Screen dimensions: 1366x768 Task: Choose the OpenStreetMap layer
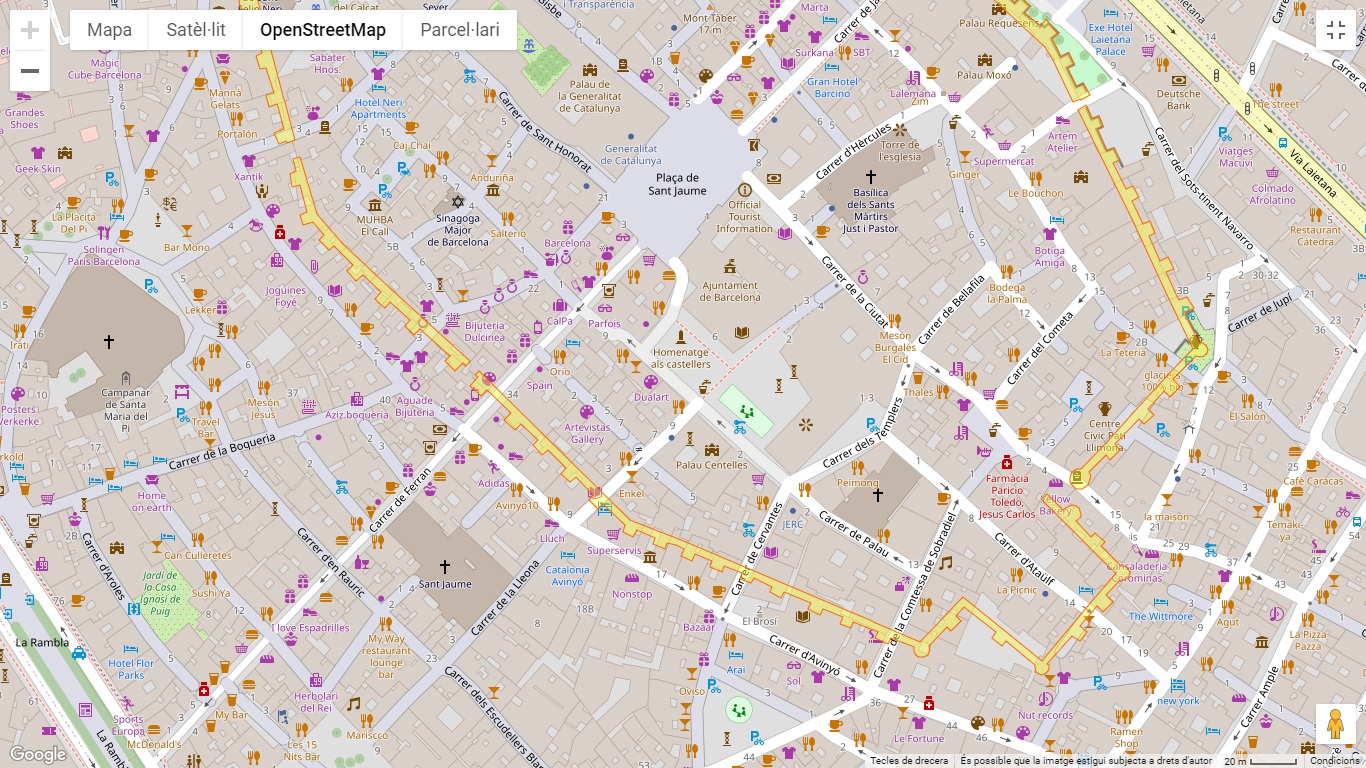click(x=322, y=30)
